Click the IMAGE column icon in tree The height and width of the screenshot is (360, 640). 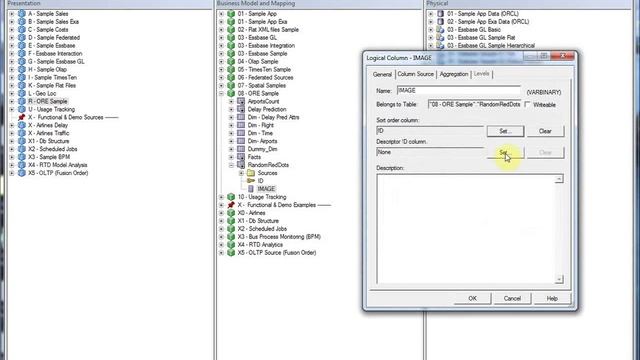(251, 189)
